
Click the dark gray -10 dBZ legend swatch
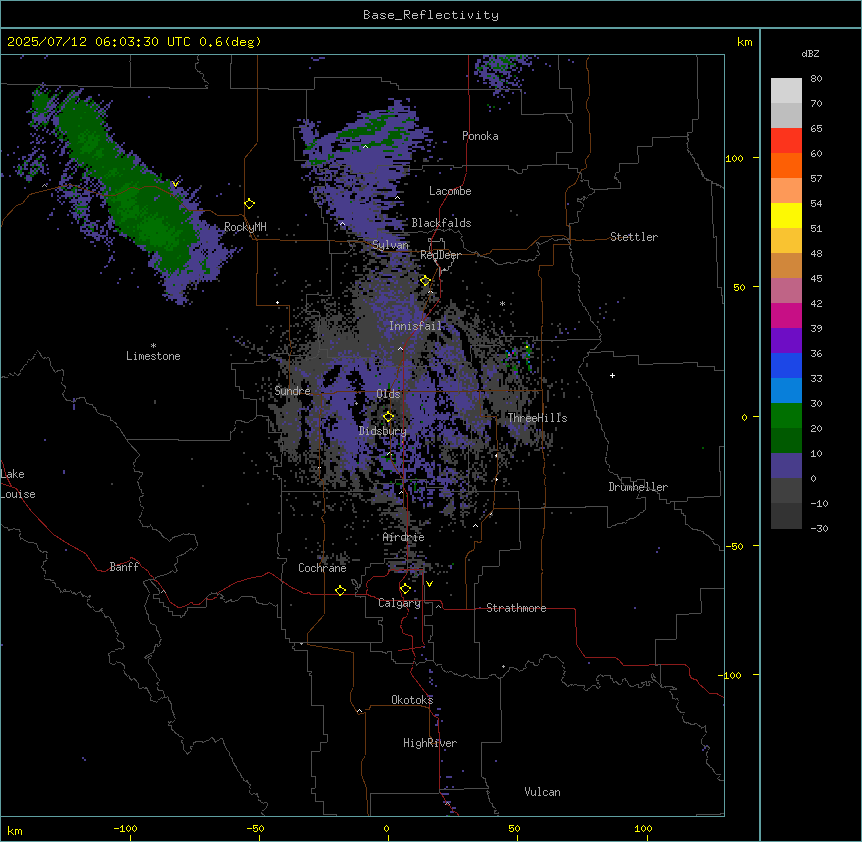[x=786, y=516]
